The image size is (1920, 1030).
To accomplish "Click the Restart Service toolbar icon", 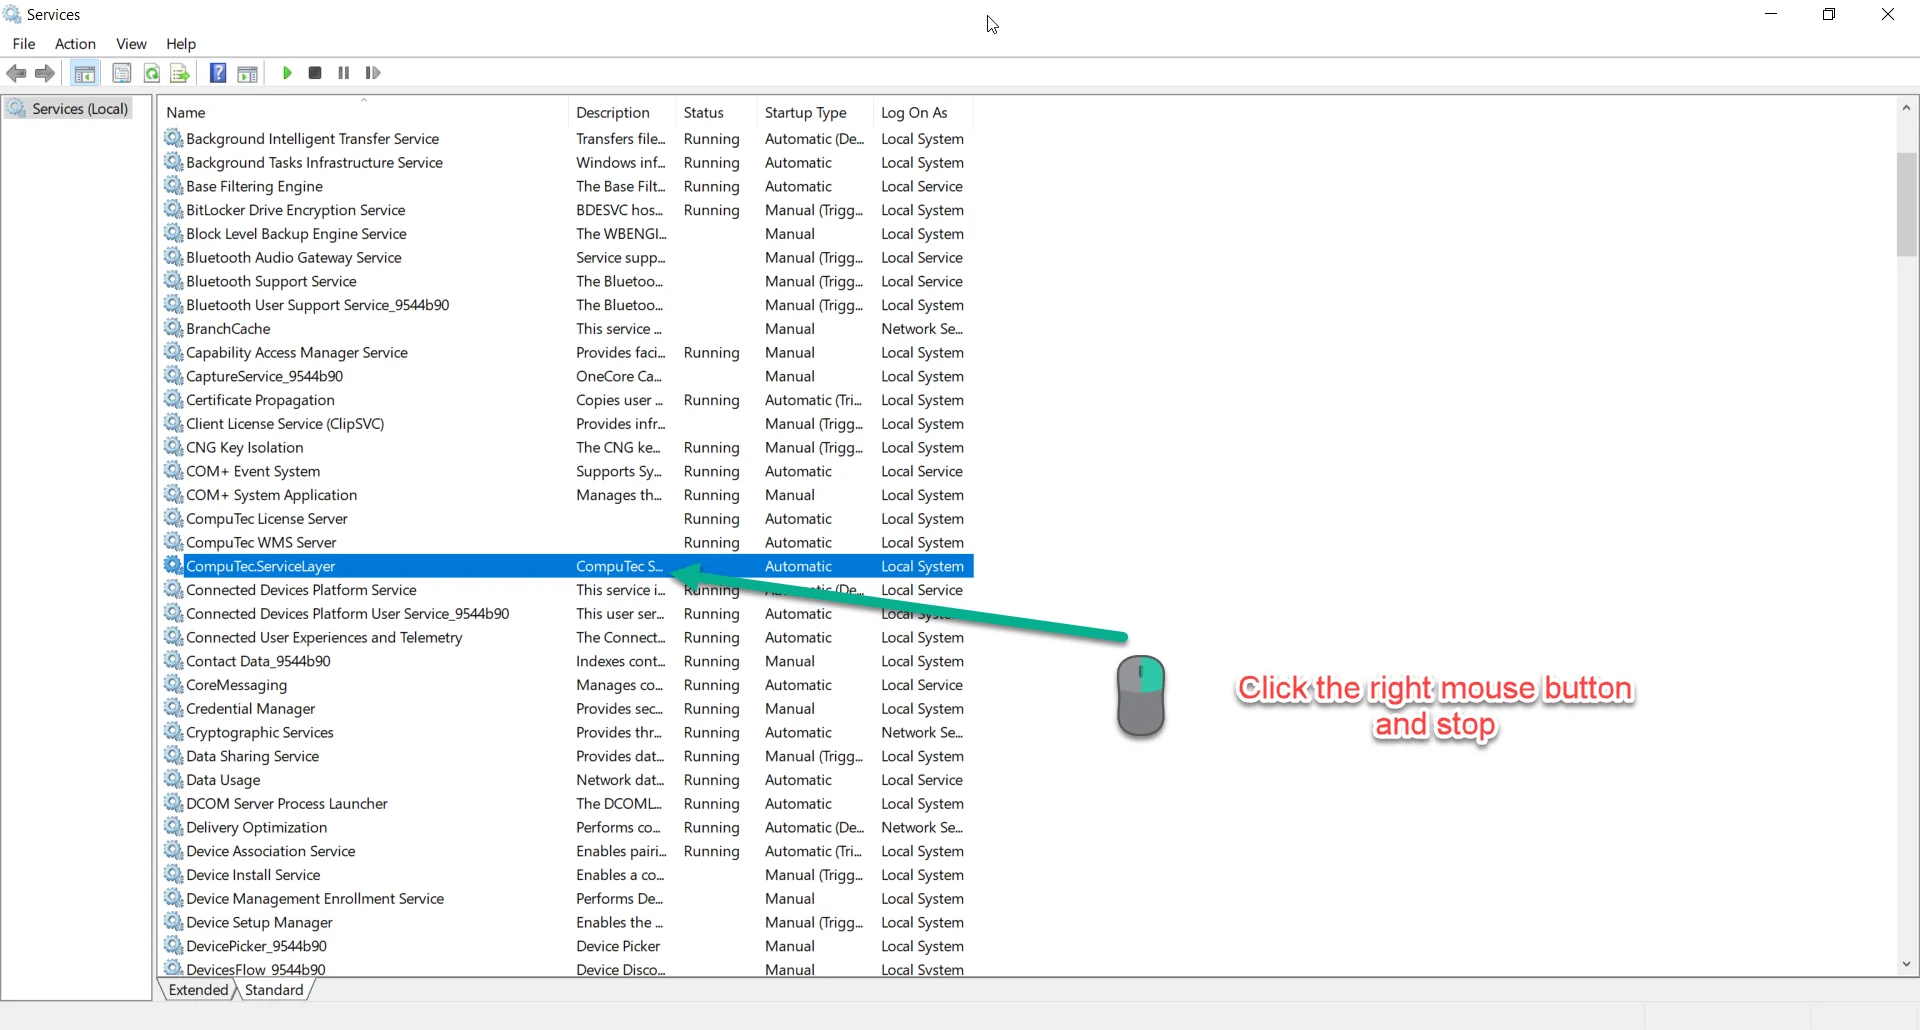I will (x=373, y=73).
